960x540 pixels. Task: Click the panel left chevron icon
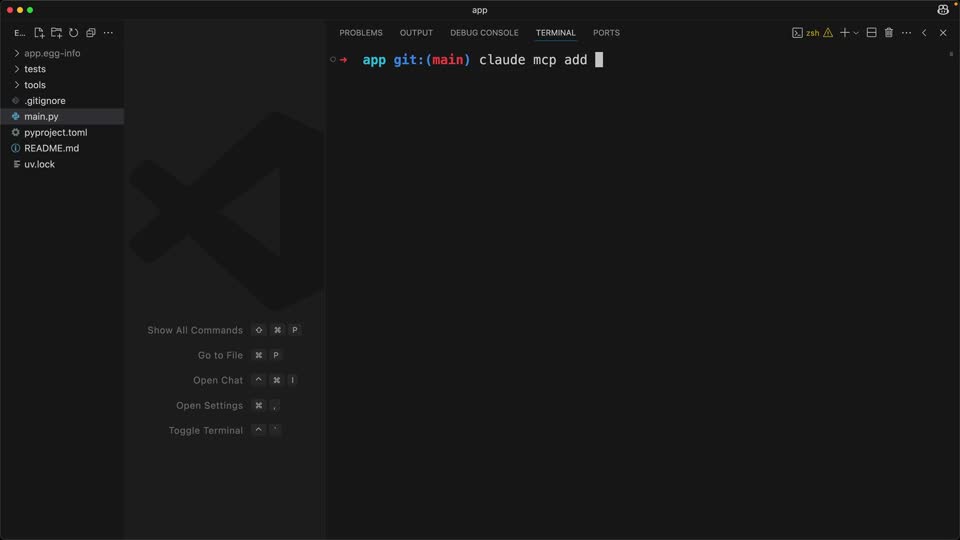tap(924, 33)
